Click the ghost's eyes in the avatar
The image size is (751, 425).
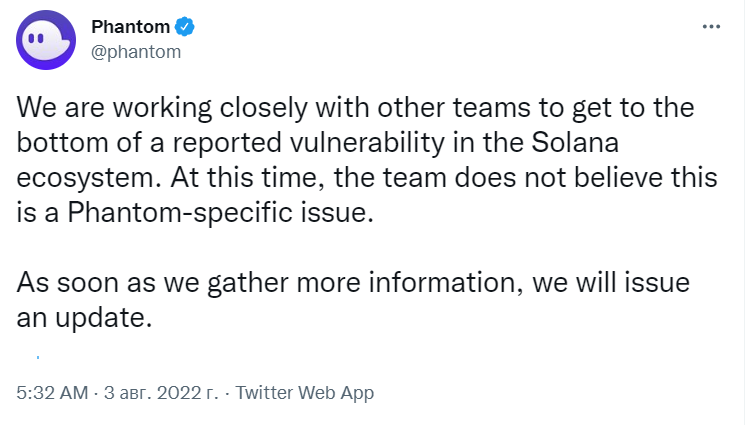(x=36, y=38)
